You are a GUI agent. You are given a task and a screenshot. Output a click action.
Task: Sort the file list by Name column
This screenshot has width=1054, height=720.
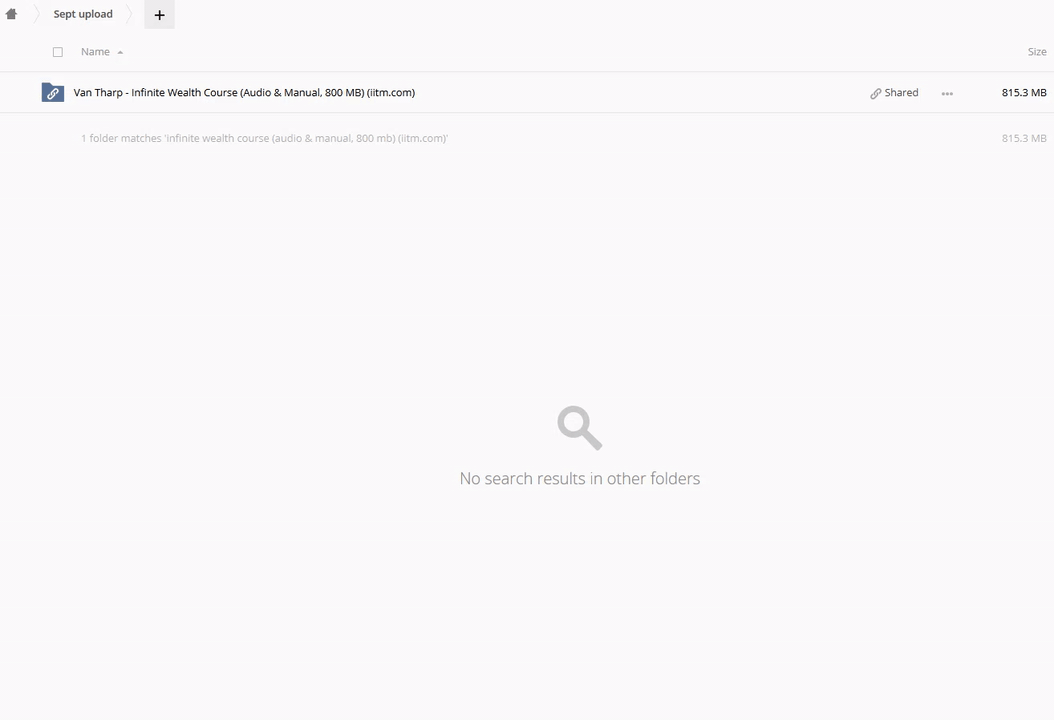pos(95,52)
